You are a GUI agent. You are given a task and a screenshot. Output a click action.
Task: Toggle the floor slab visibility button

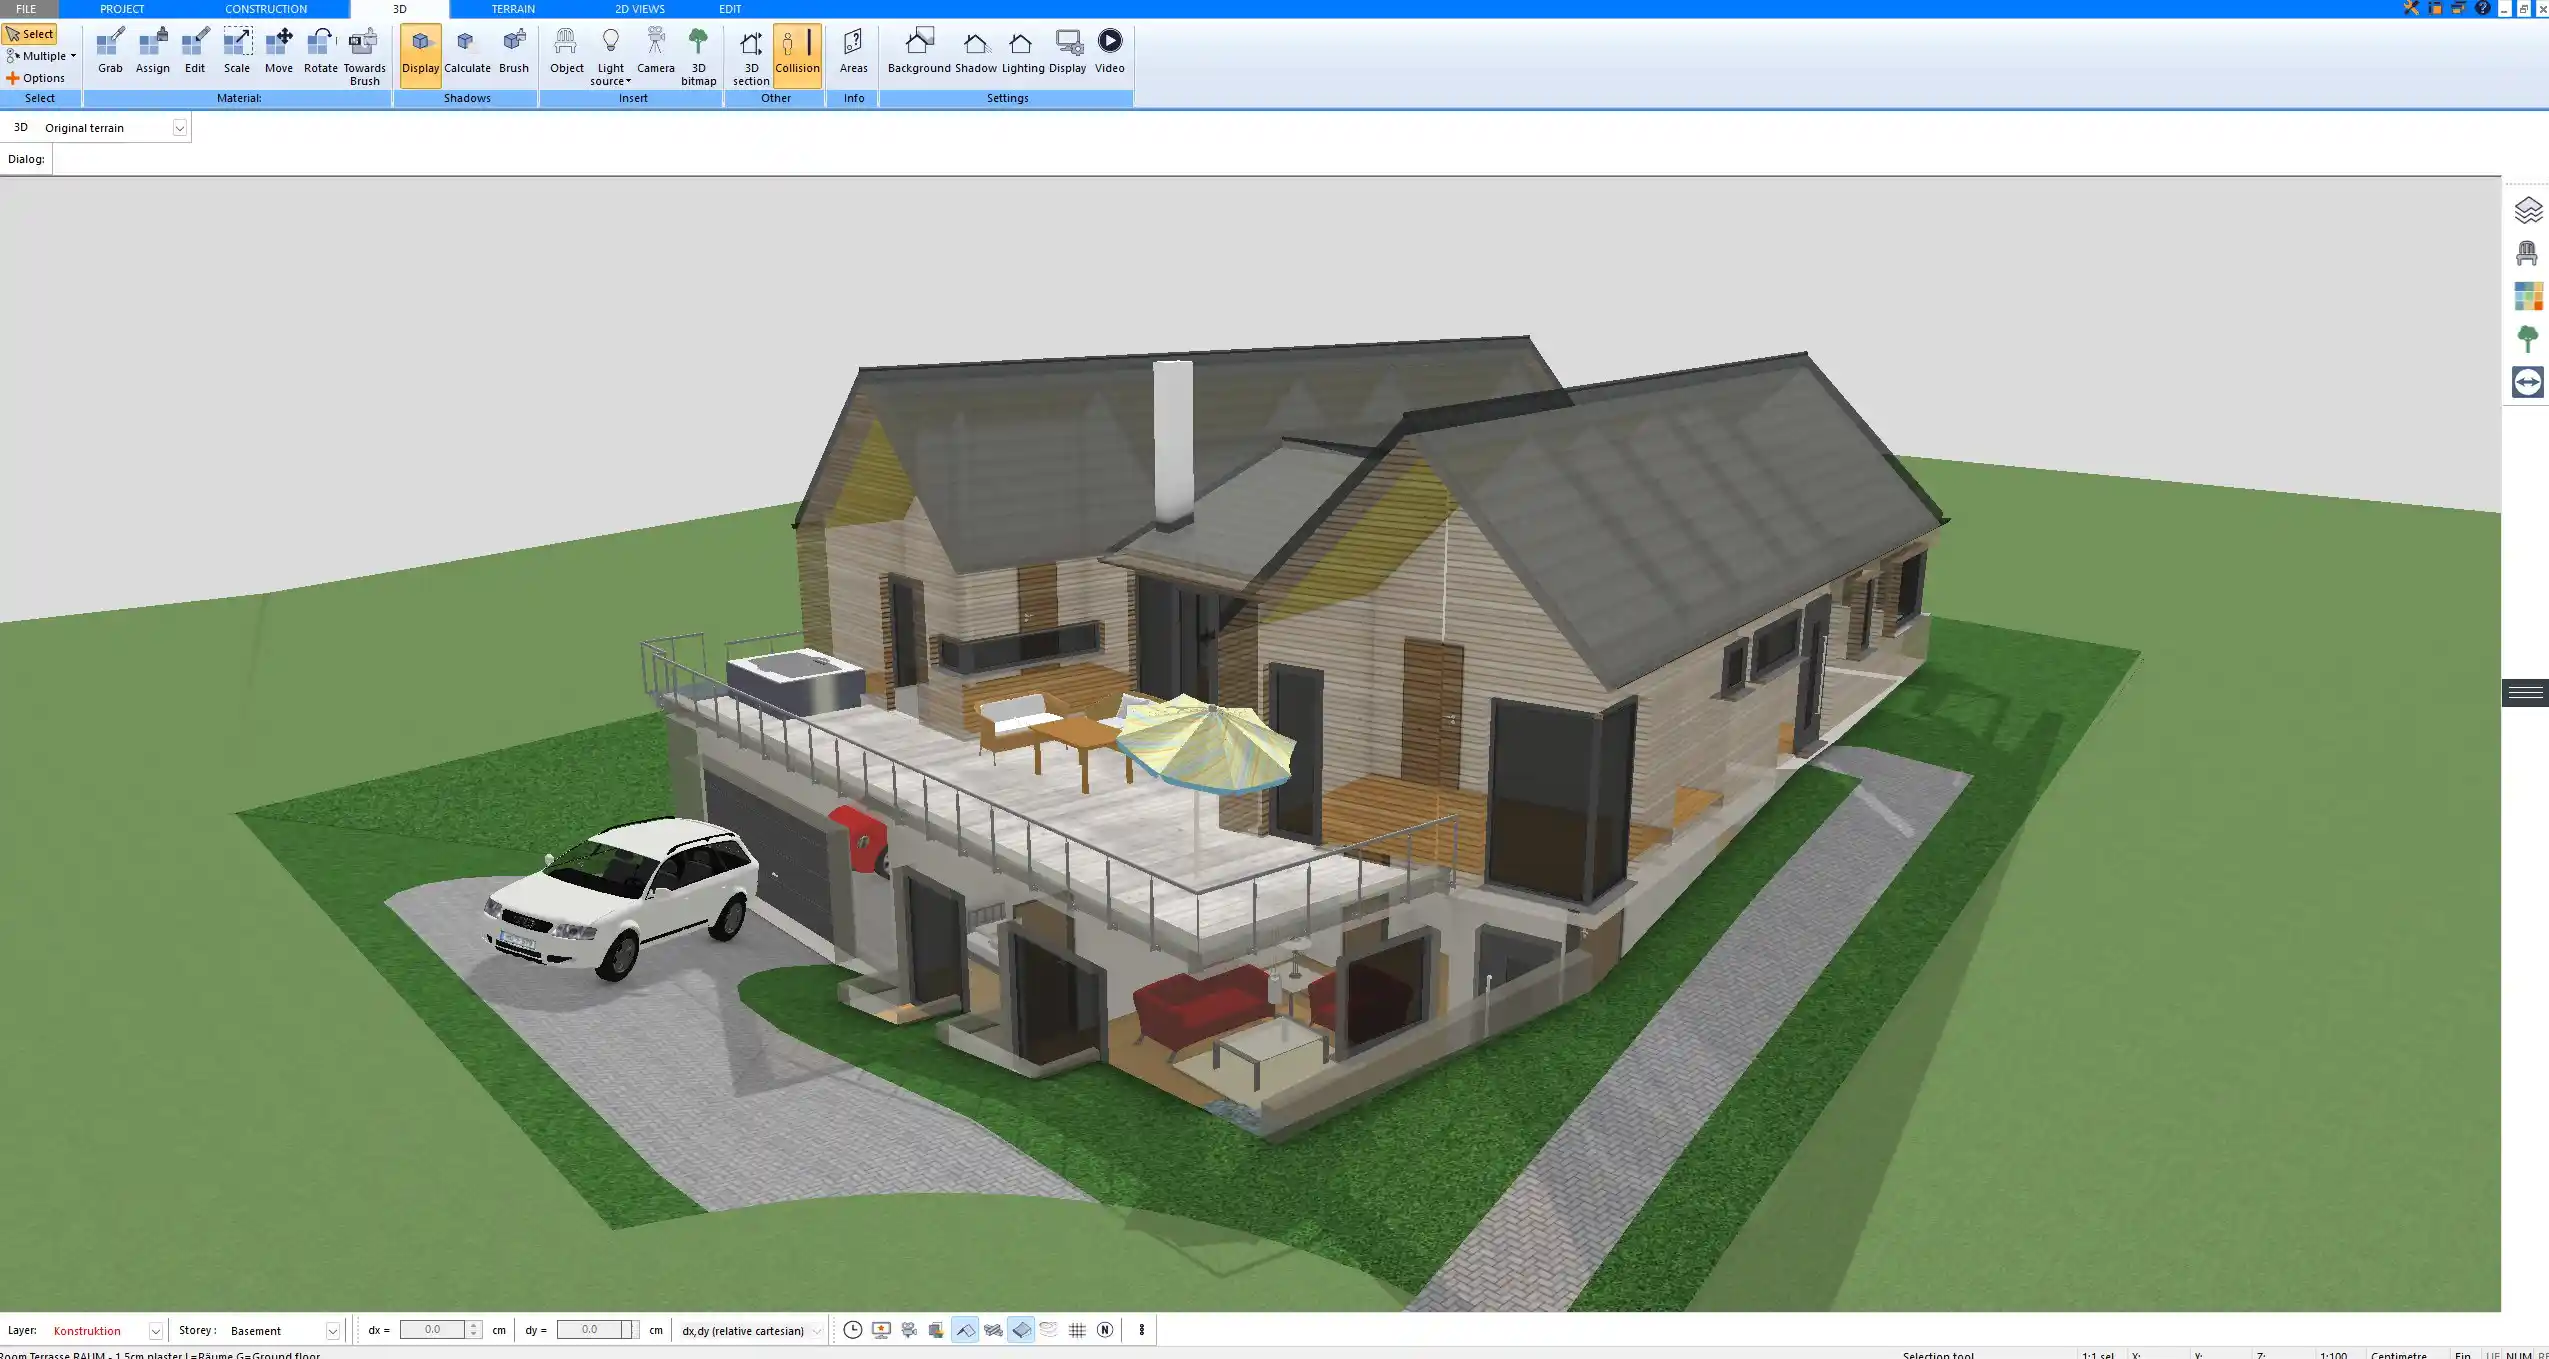[x=1021, y=1330]
